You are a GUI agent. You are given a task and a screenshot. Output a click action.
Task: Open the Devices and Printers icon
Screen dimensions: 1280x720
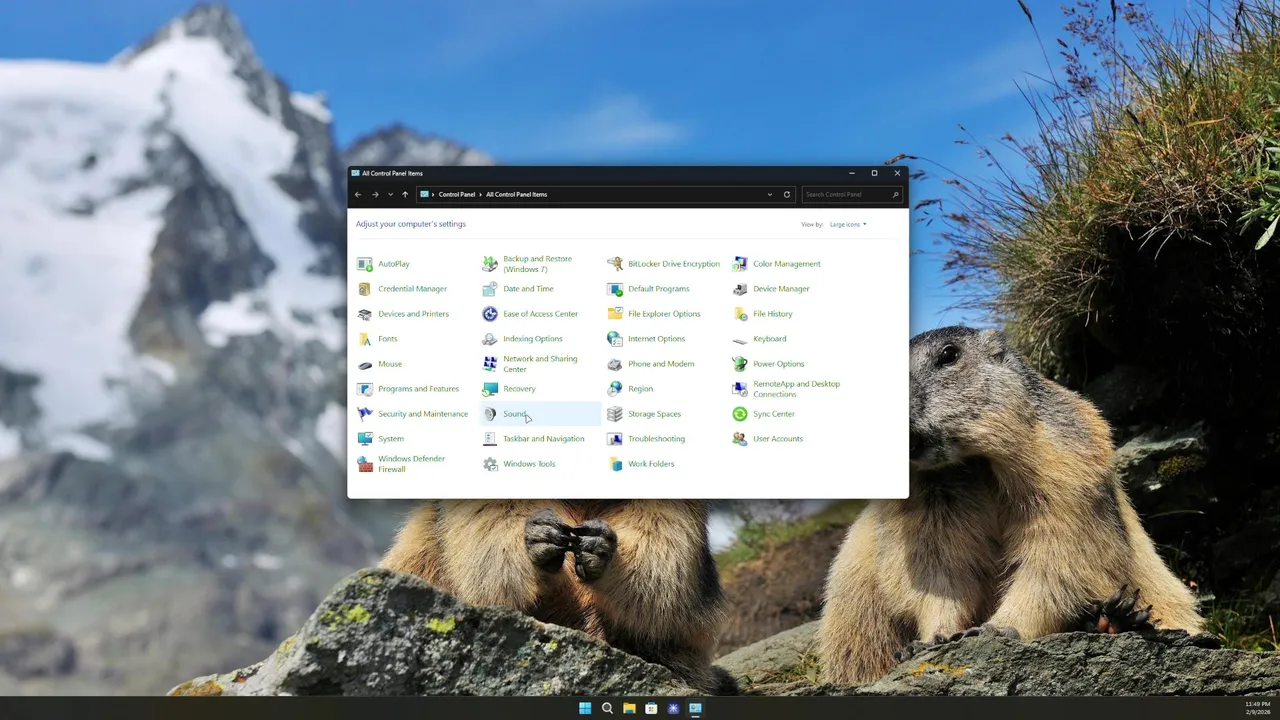[365, 314]
